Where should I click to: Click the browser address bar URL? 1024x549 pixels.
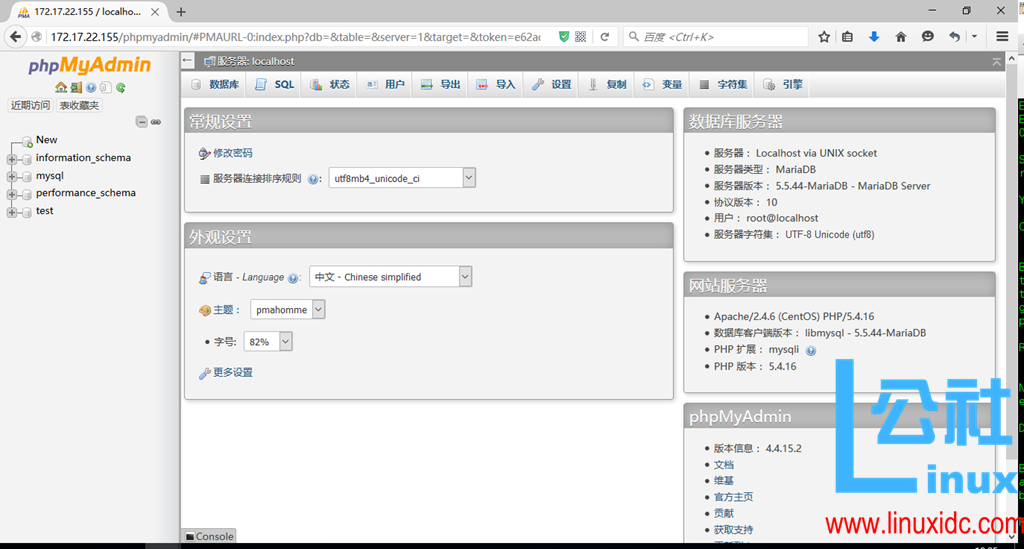[296, 37]
